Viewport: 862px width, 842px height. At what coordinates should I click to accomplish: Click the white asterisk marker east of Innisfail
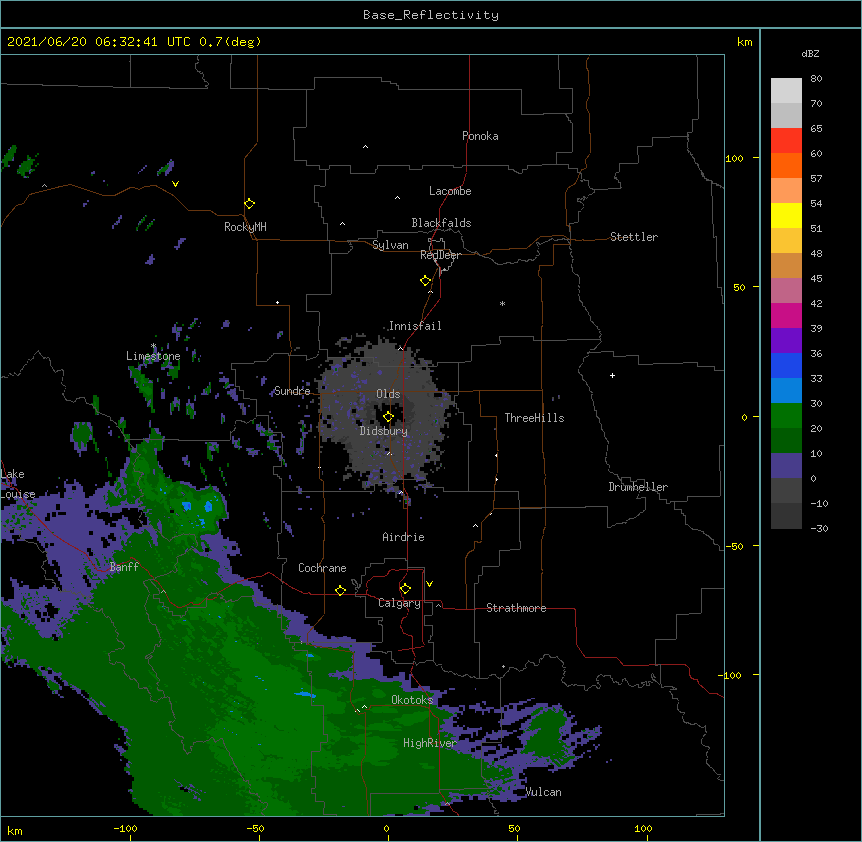click(x=502, y=303)
